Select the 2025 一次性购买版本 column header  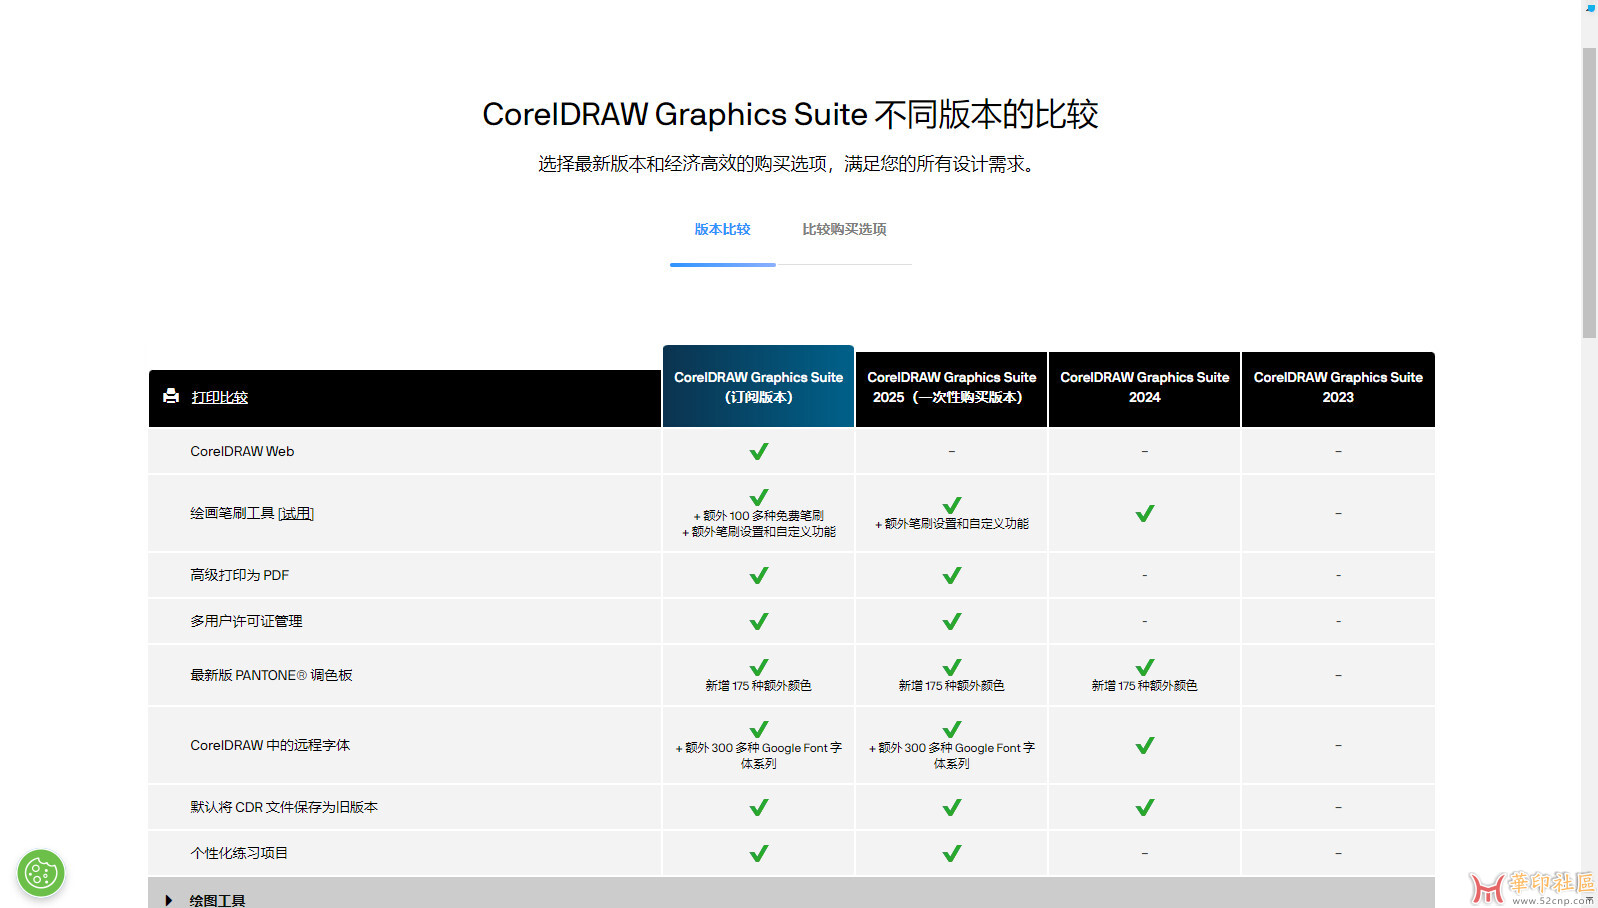pos(951,387)
